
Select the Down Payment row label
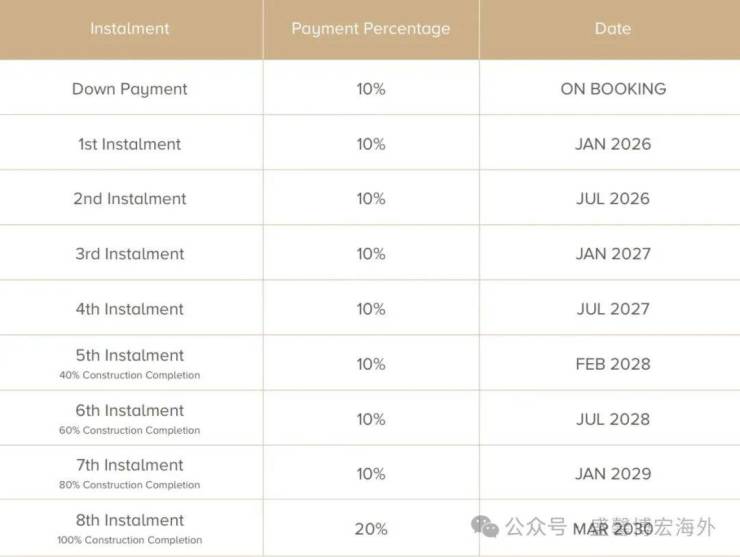pyautogui.click(x=130, y=89)
